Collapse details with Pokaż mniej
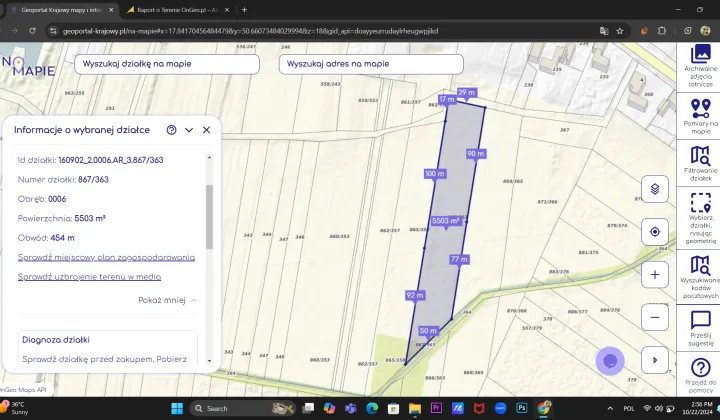 (167, 299)
